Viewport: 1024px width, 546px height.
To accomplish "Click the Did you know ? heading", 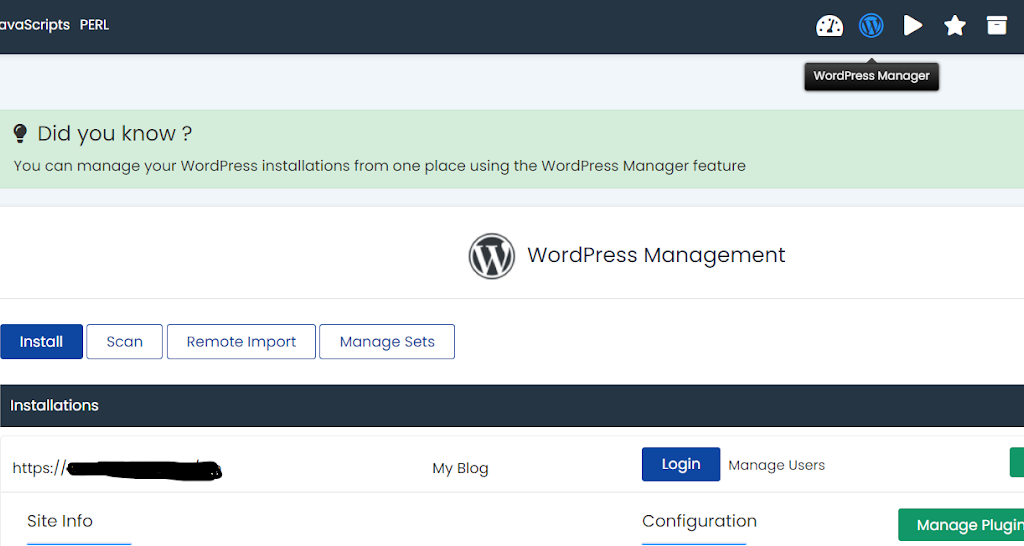I will [x=114, y=134].
